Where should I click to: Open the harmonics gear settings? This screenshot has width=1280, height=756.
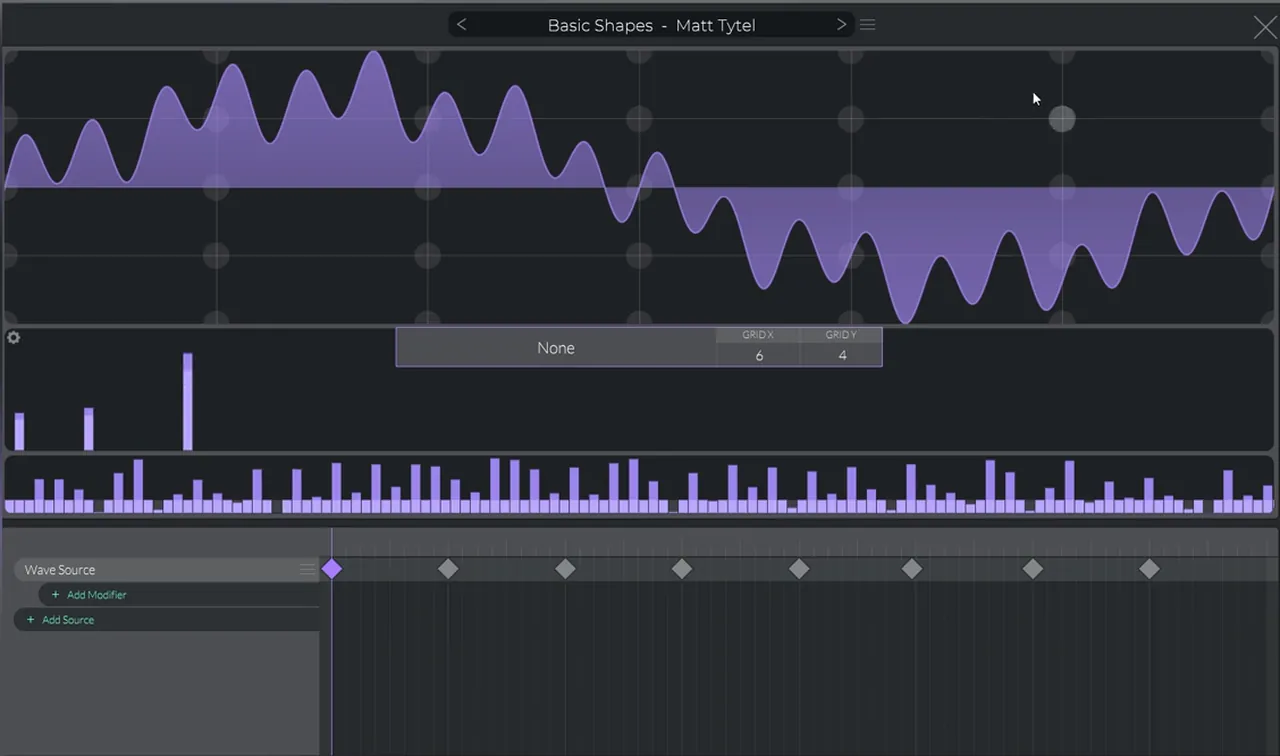(x=13, y=338)
